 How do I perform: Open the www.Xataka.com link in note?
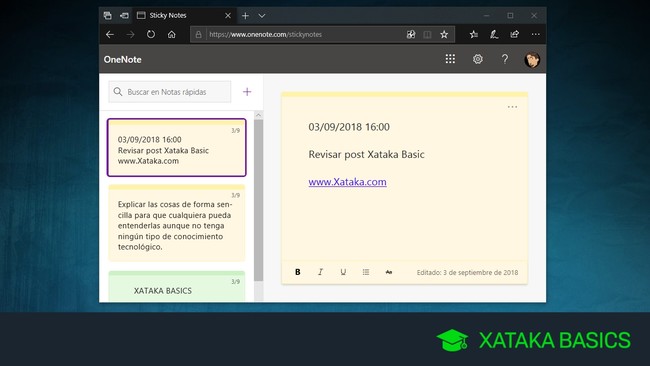347,182
